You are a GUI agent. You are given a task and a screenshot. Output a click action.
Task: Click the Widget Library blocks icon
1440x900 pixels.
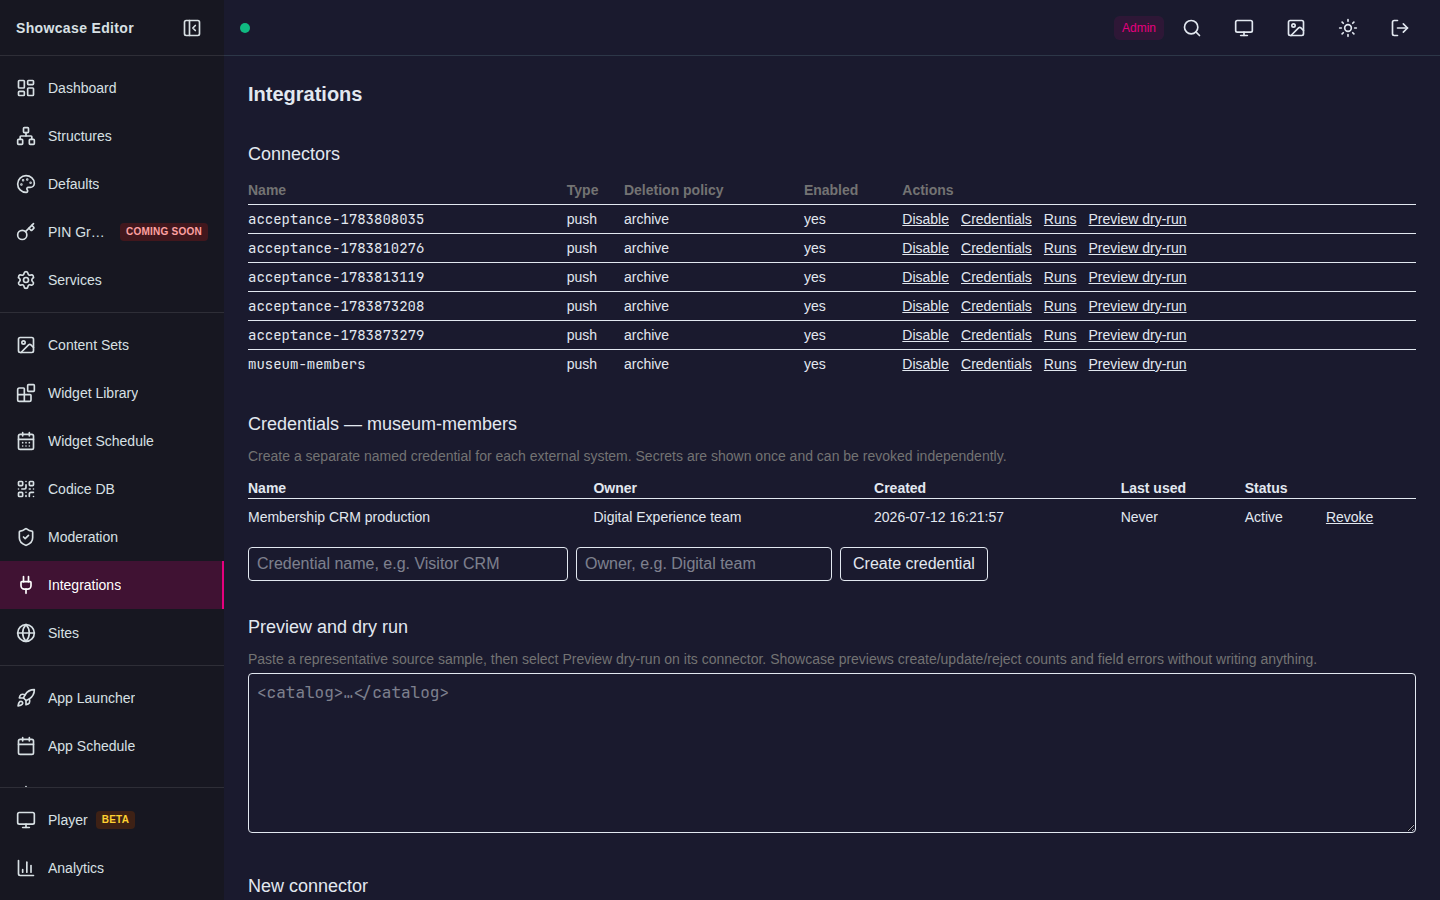[26, 393]
